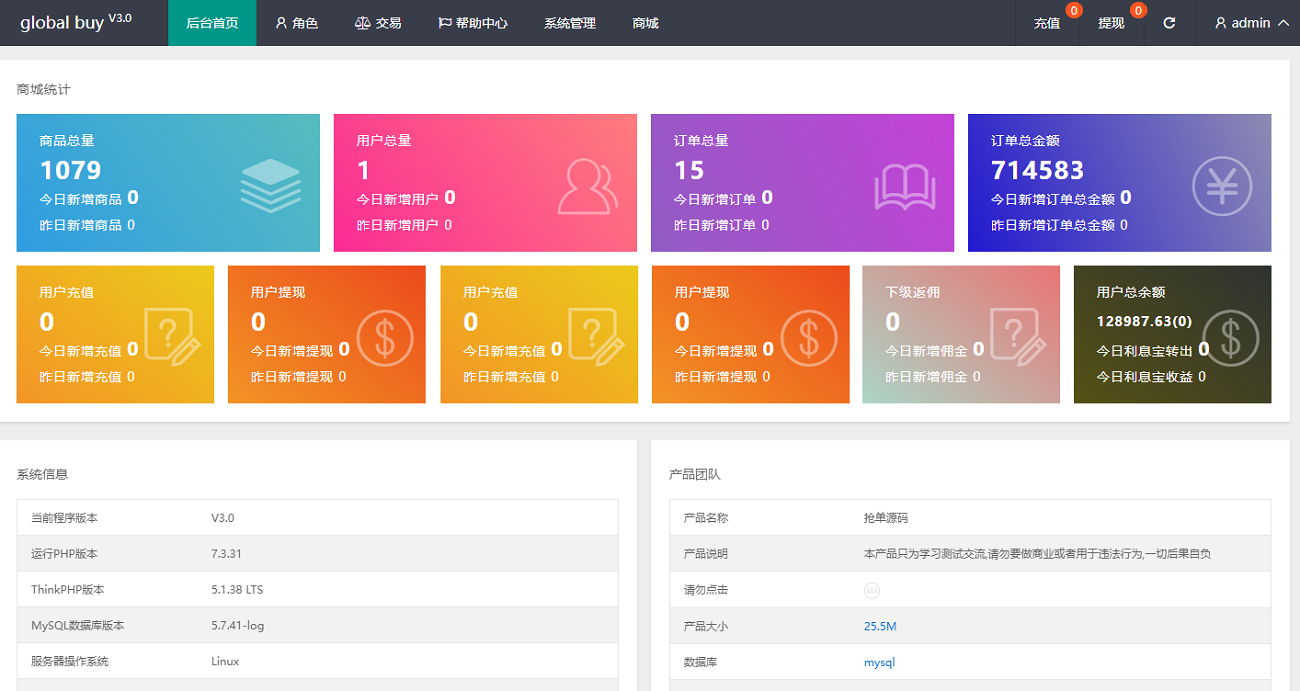Click the refresh icon in top bar

[x=1169, y=23]
